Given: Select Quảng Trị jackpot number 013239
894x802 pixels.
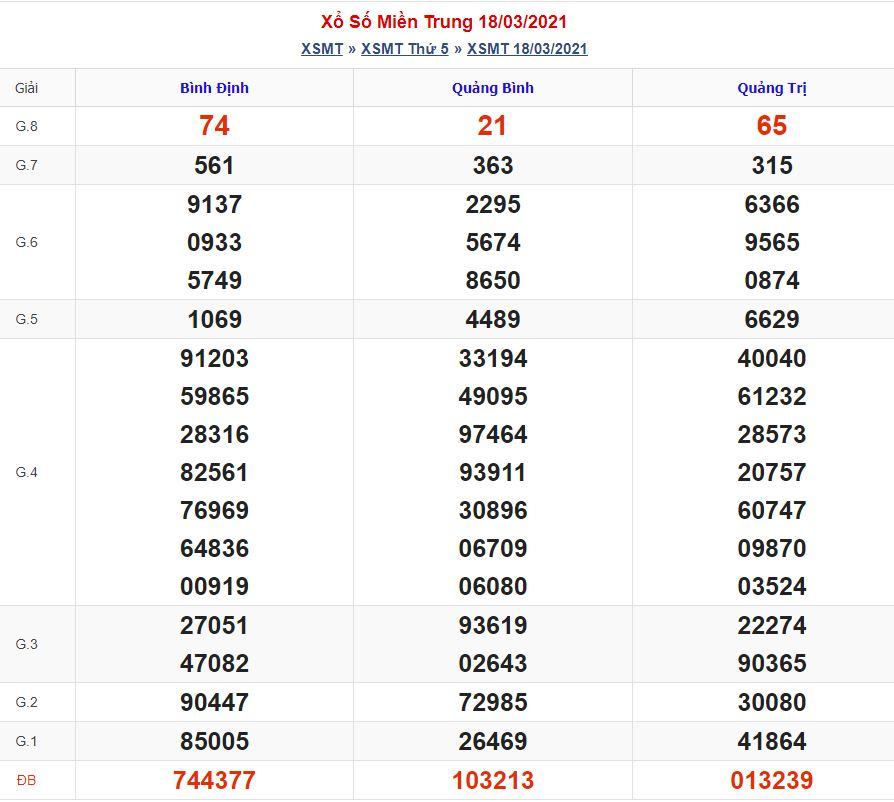Looking at the screenshot, I should 771,780.
